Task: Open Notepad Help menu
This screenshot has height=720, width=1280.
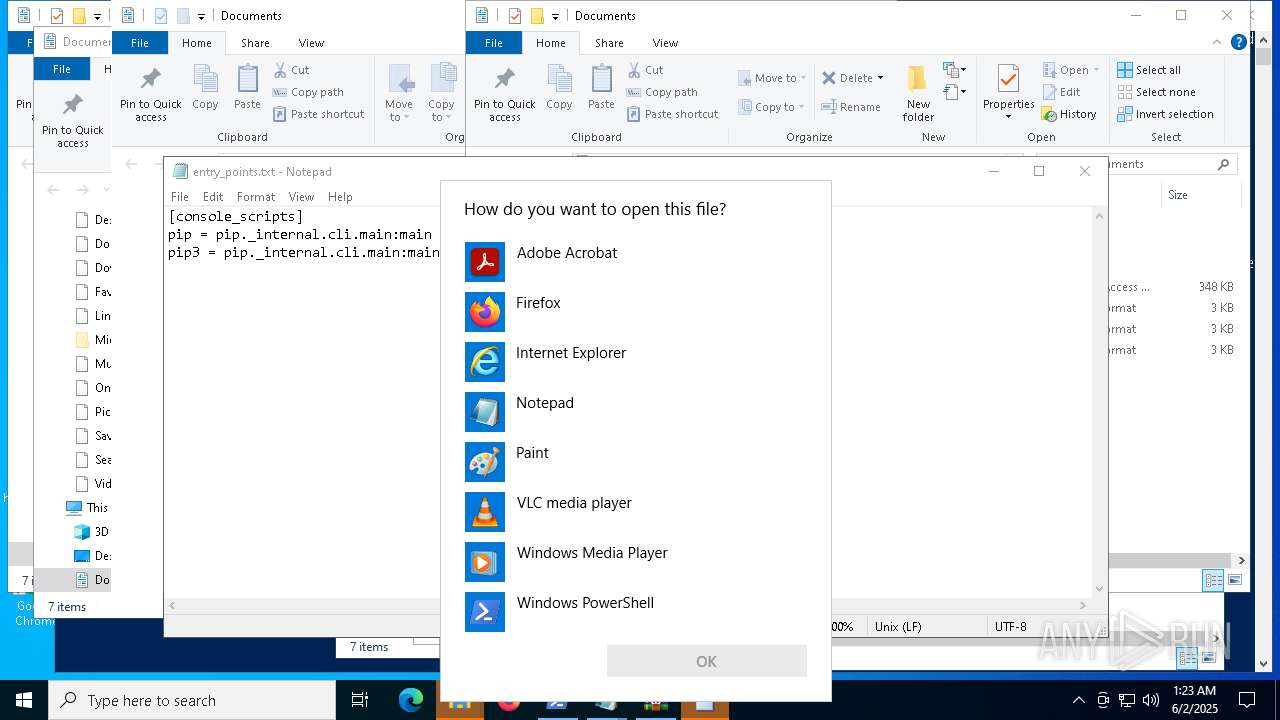Action: (340, 197)
